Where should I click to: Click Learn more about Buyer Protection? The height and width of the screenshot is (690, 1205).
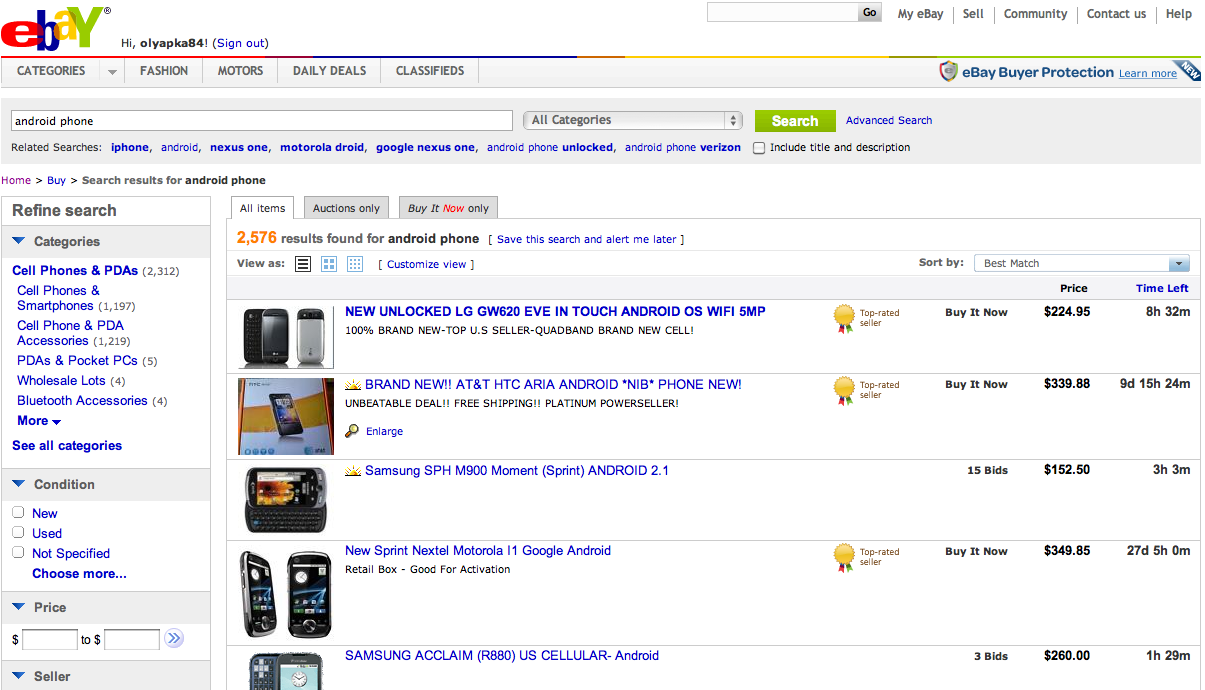pos(1147,73)
